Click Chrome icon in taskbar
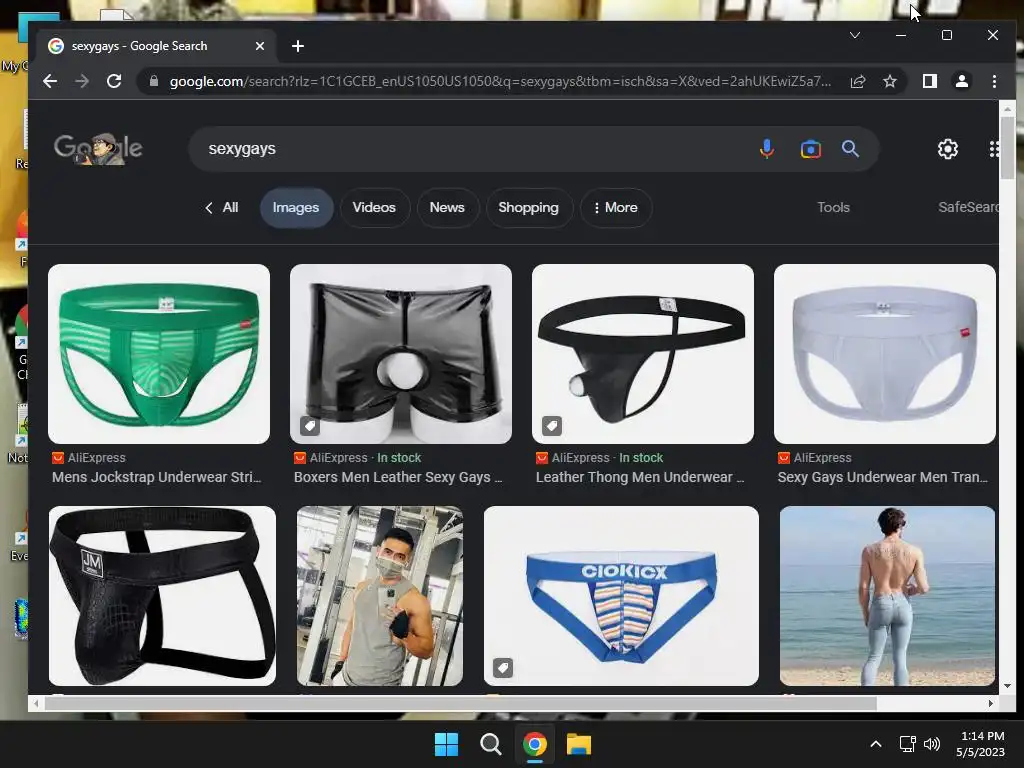Image resolution: width=1024 pixels, height=768 pixels. pos(534,744)
